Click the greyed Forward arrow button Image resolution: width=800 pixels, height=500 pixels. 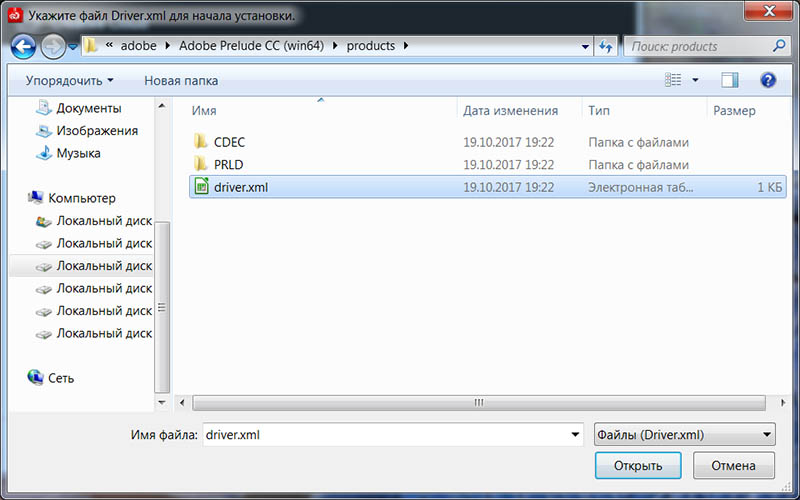click(53, 47)
